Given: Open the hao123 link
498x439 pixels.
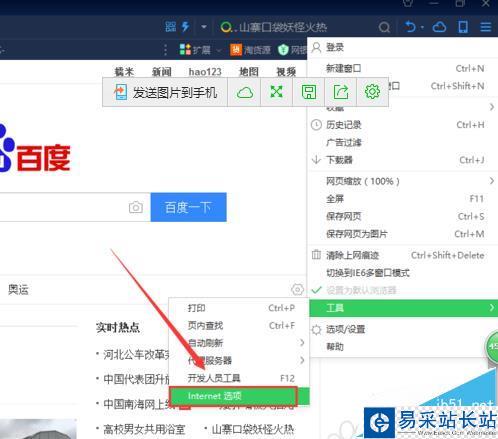Looking at the screenshot, I should 205,72.
